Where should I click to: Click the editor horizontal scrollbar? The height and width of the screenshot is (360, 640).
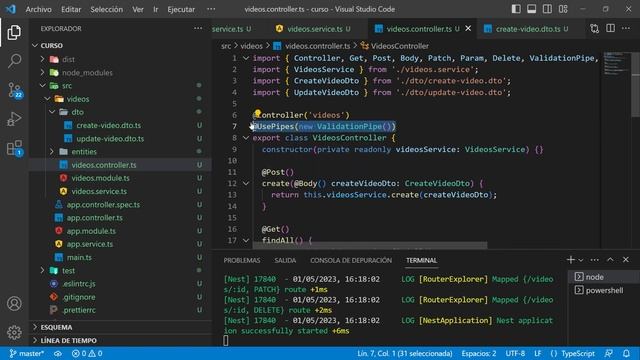(370, 245)
